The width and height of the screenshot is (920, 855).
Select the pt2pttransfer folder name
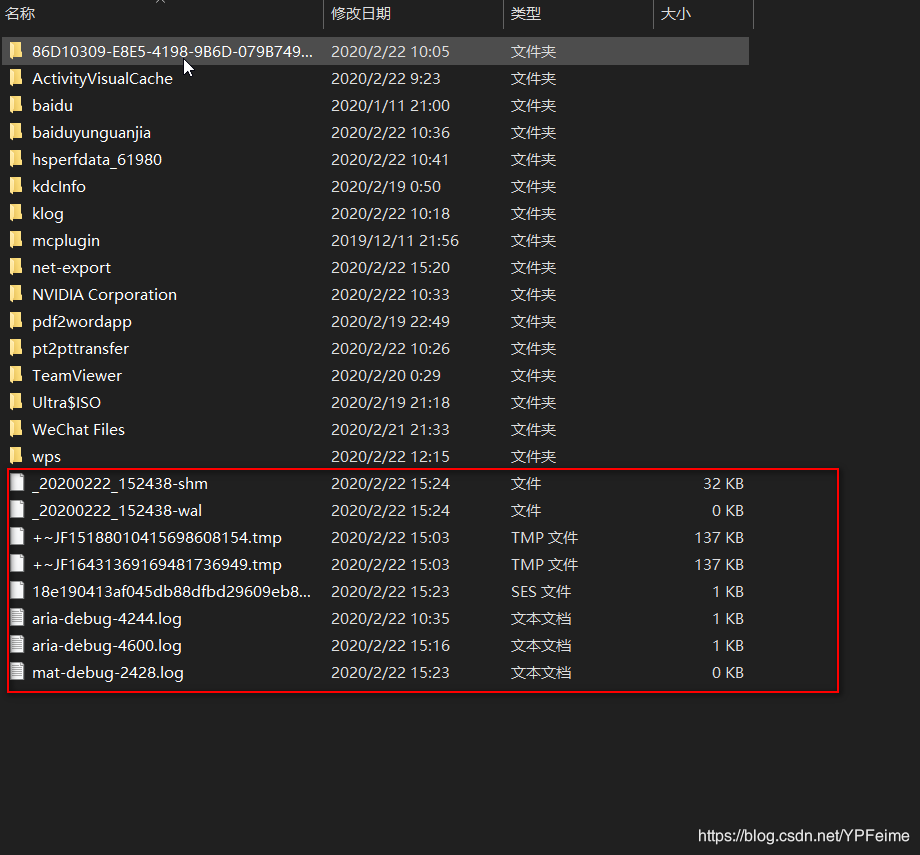coord(80,349)
